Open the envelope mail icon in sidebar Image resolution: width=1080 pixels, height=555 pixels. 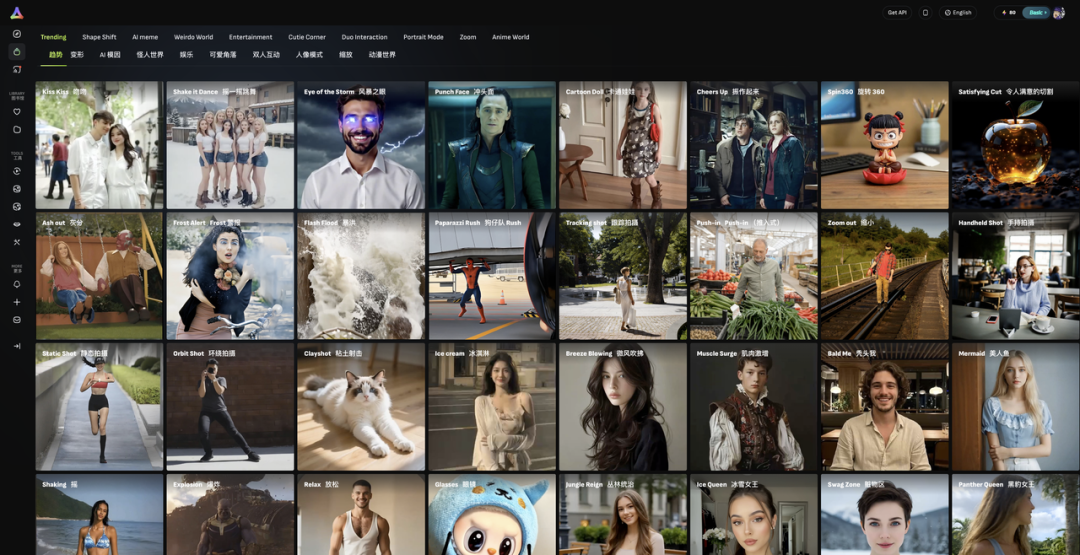[x=17, y=320]
